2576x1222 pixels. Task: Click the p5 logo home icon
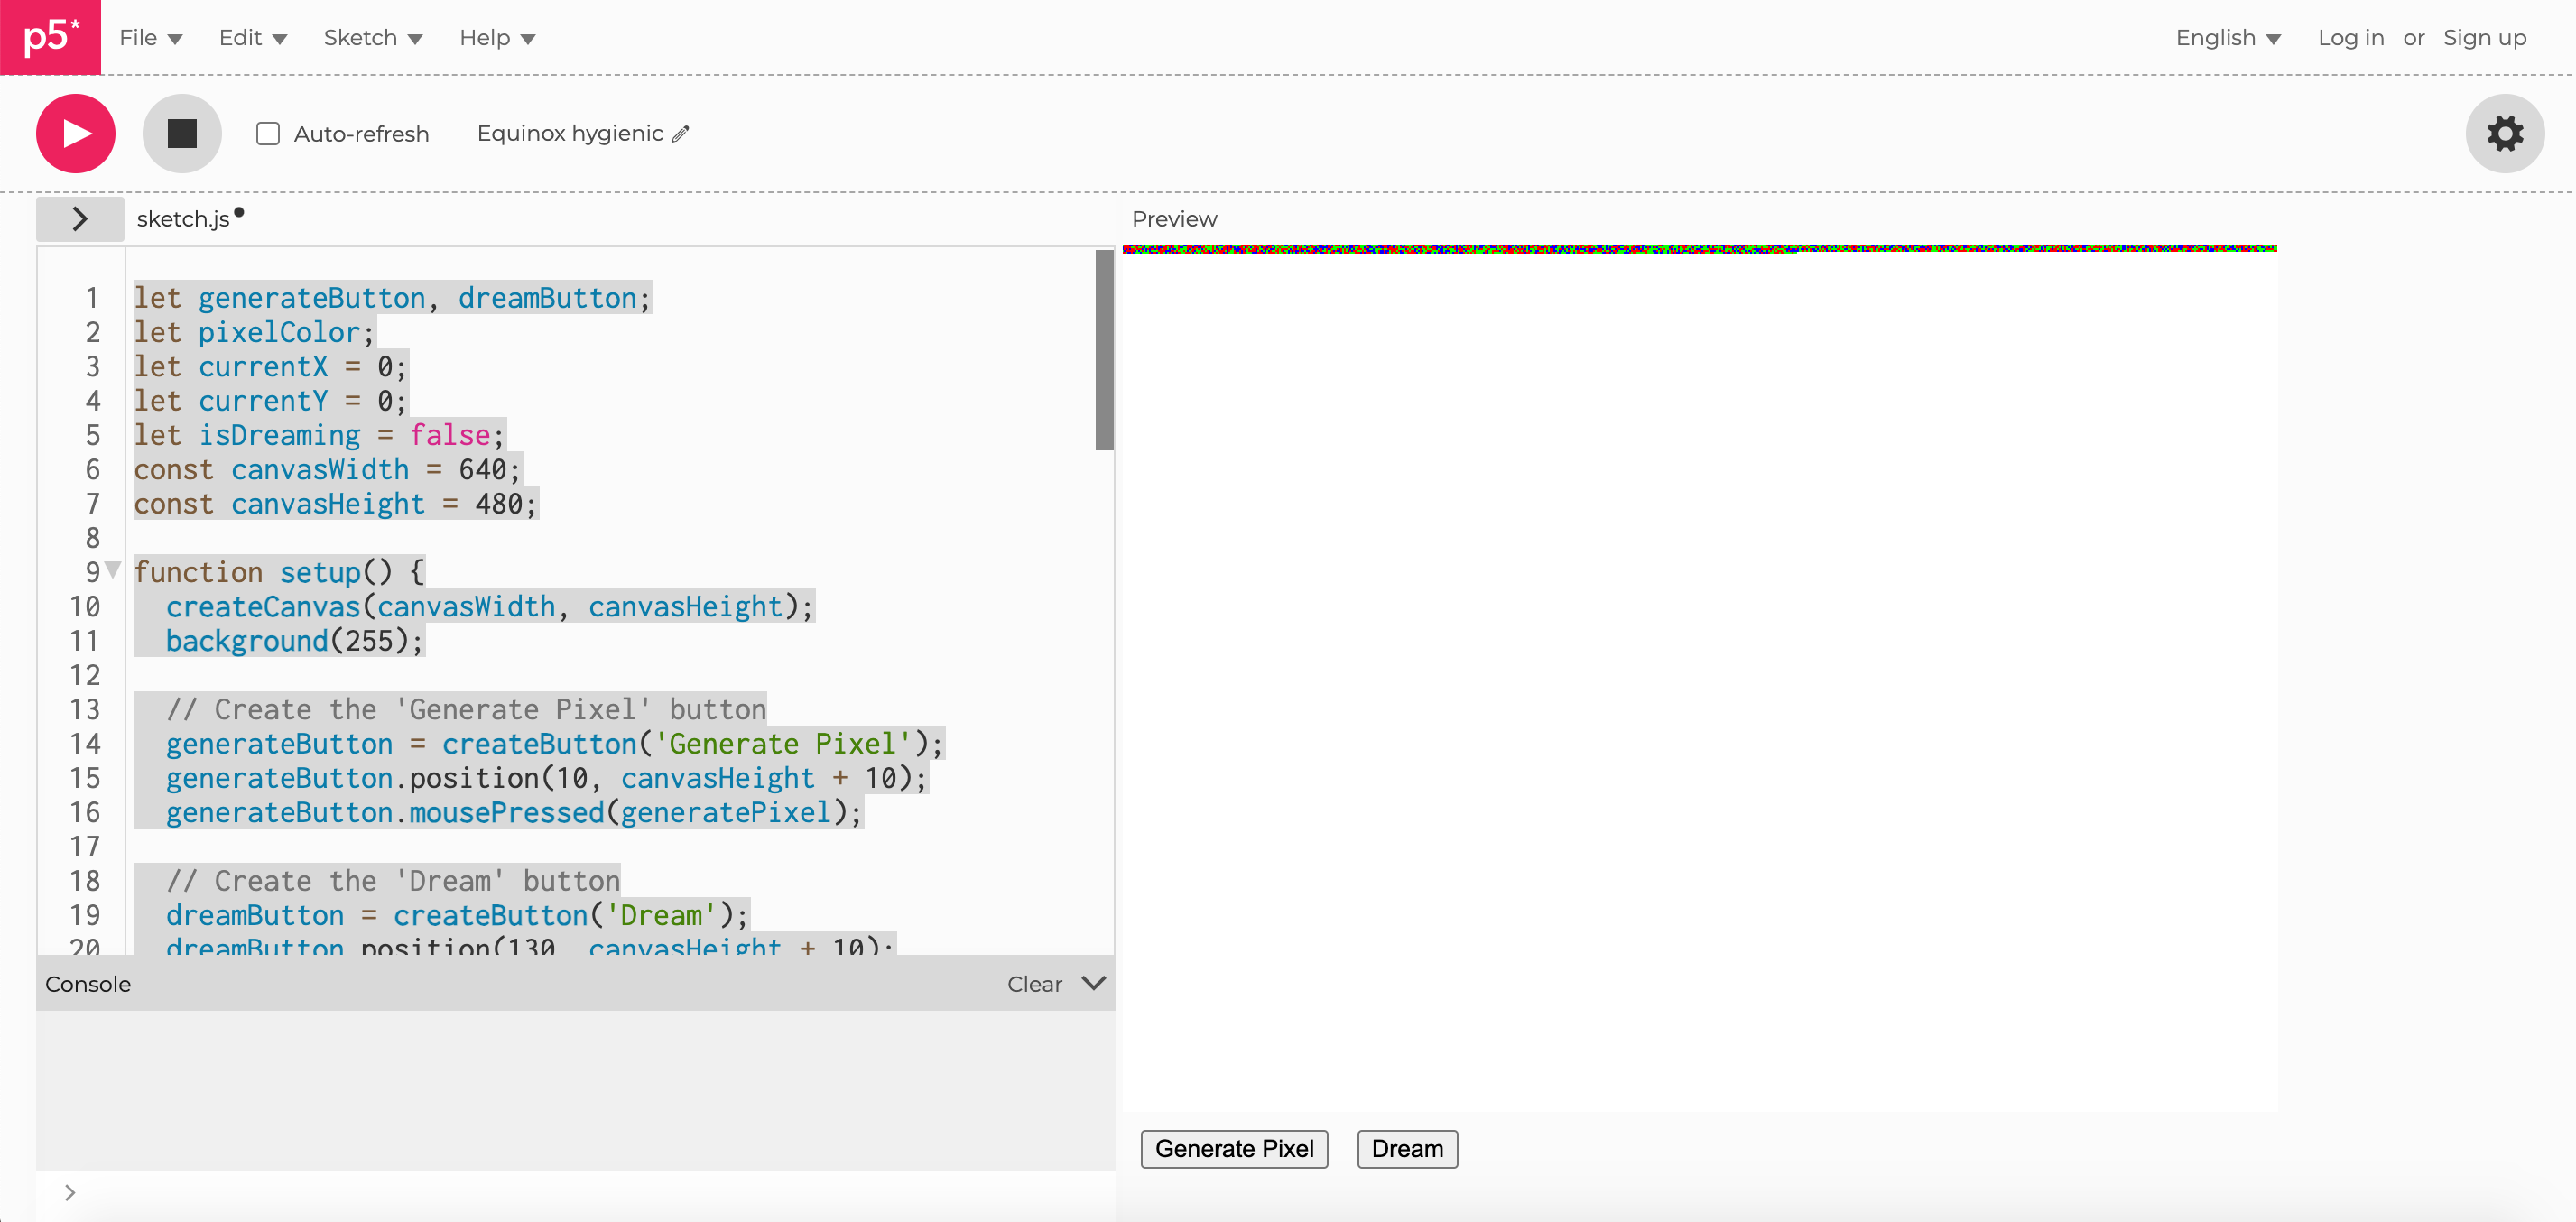point(50,37)
